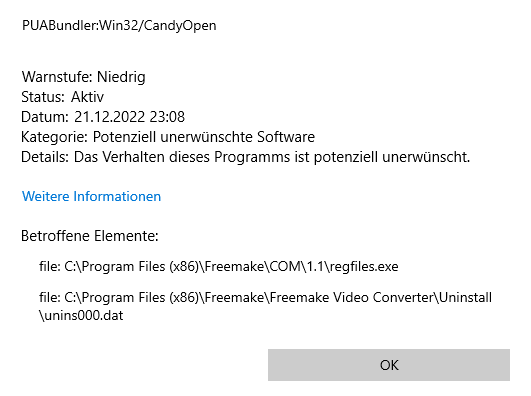The width and height of the screenshot is (531, 396).
Task: Click the Details label
Action: pyautogui.click(x=45, y=157)
